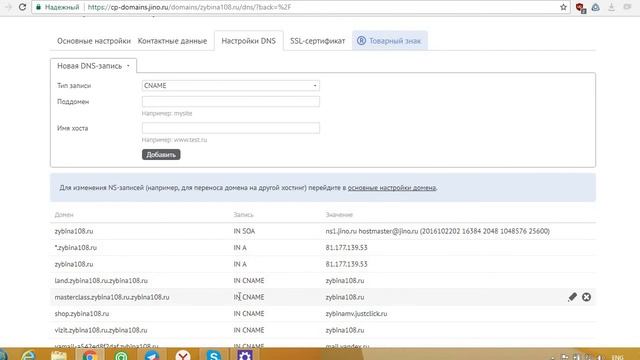The image size is (640, 360).
Task: Click the Домен column header
Action: click(64, 215)
